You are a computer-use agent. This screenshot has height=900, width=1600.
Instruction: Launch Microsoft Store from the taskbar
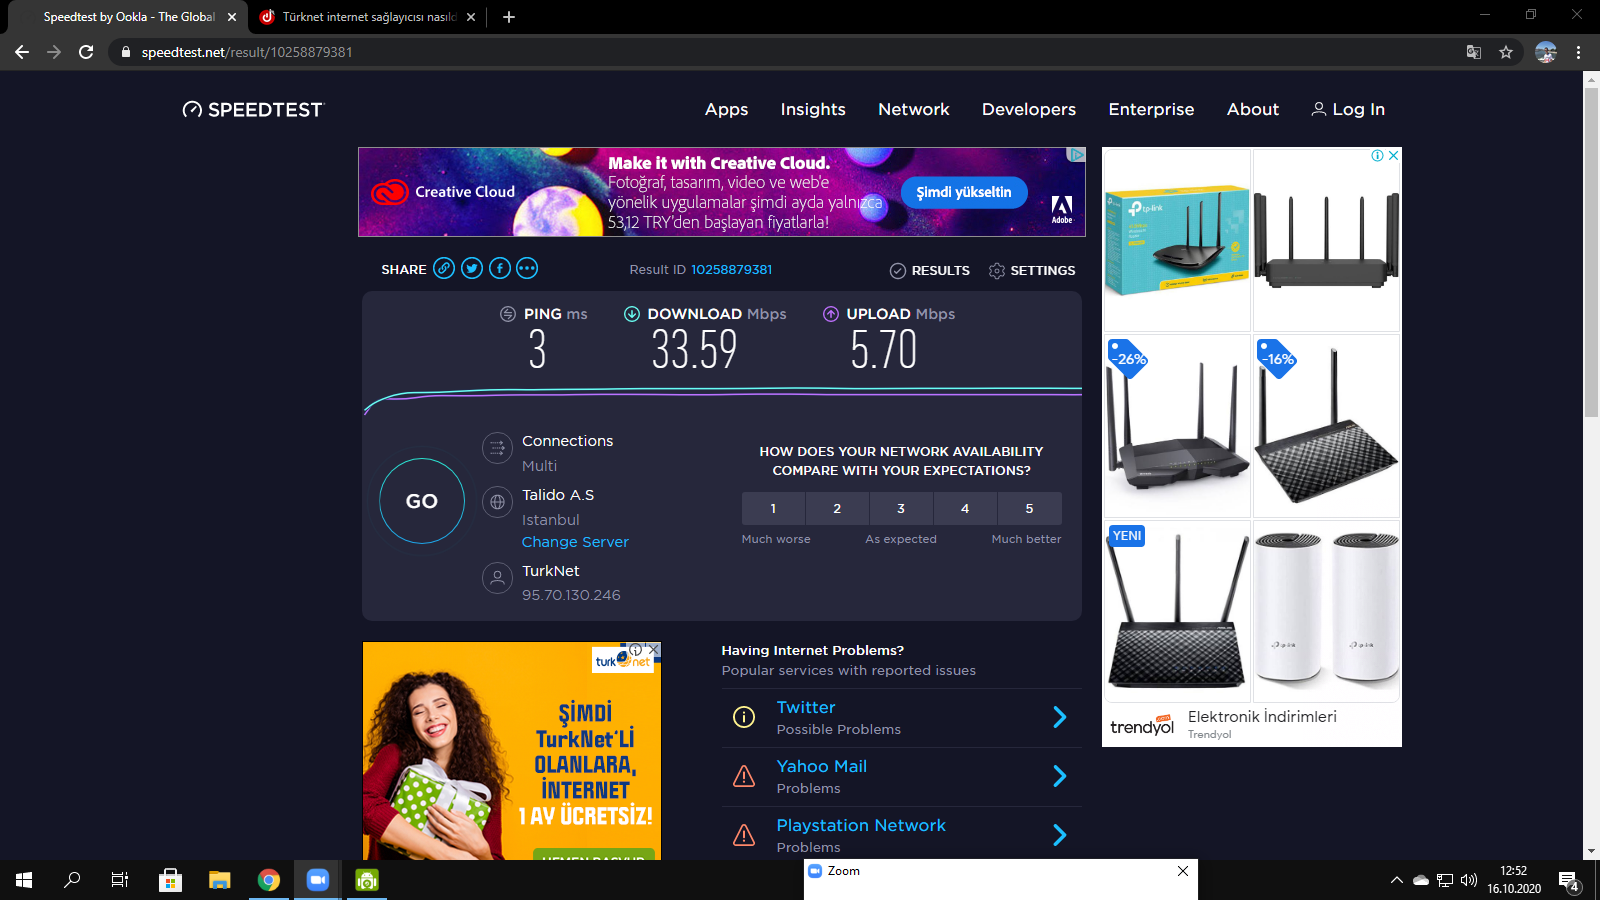pos(170,880)
